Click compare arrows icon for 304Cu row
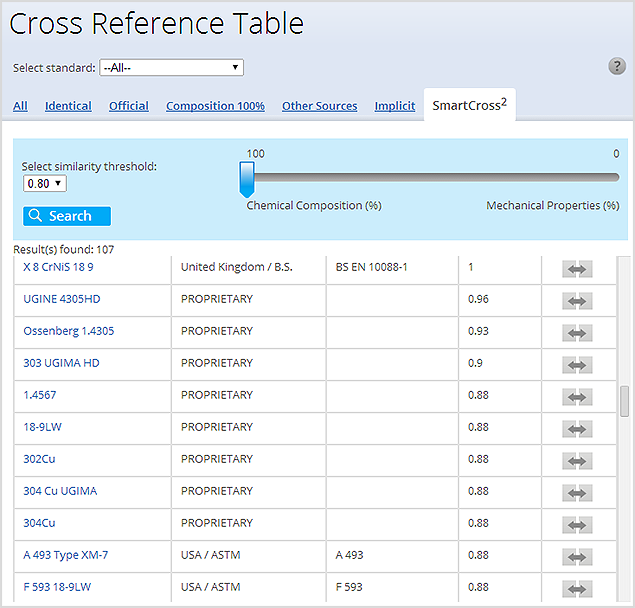 (x=577, y=525)
